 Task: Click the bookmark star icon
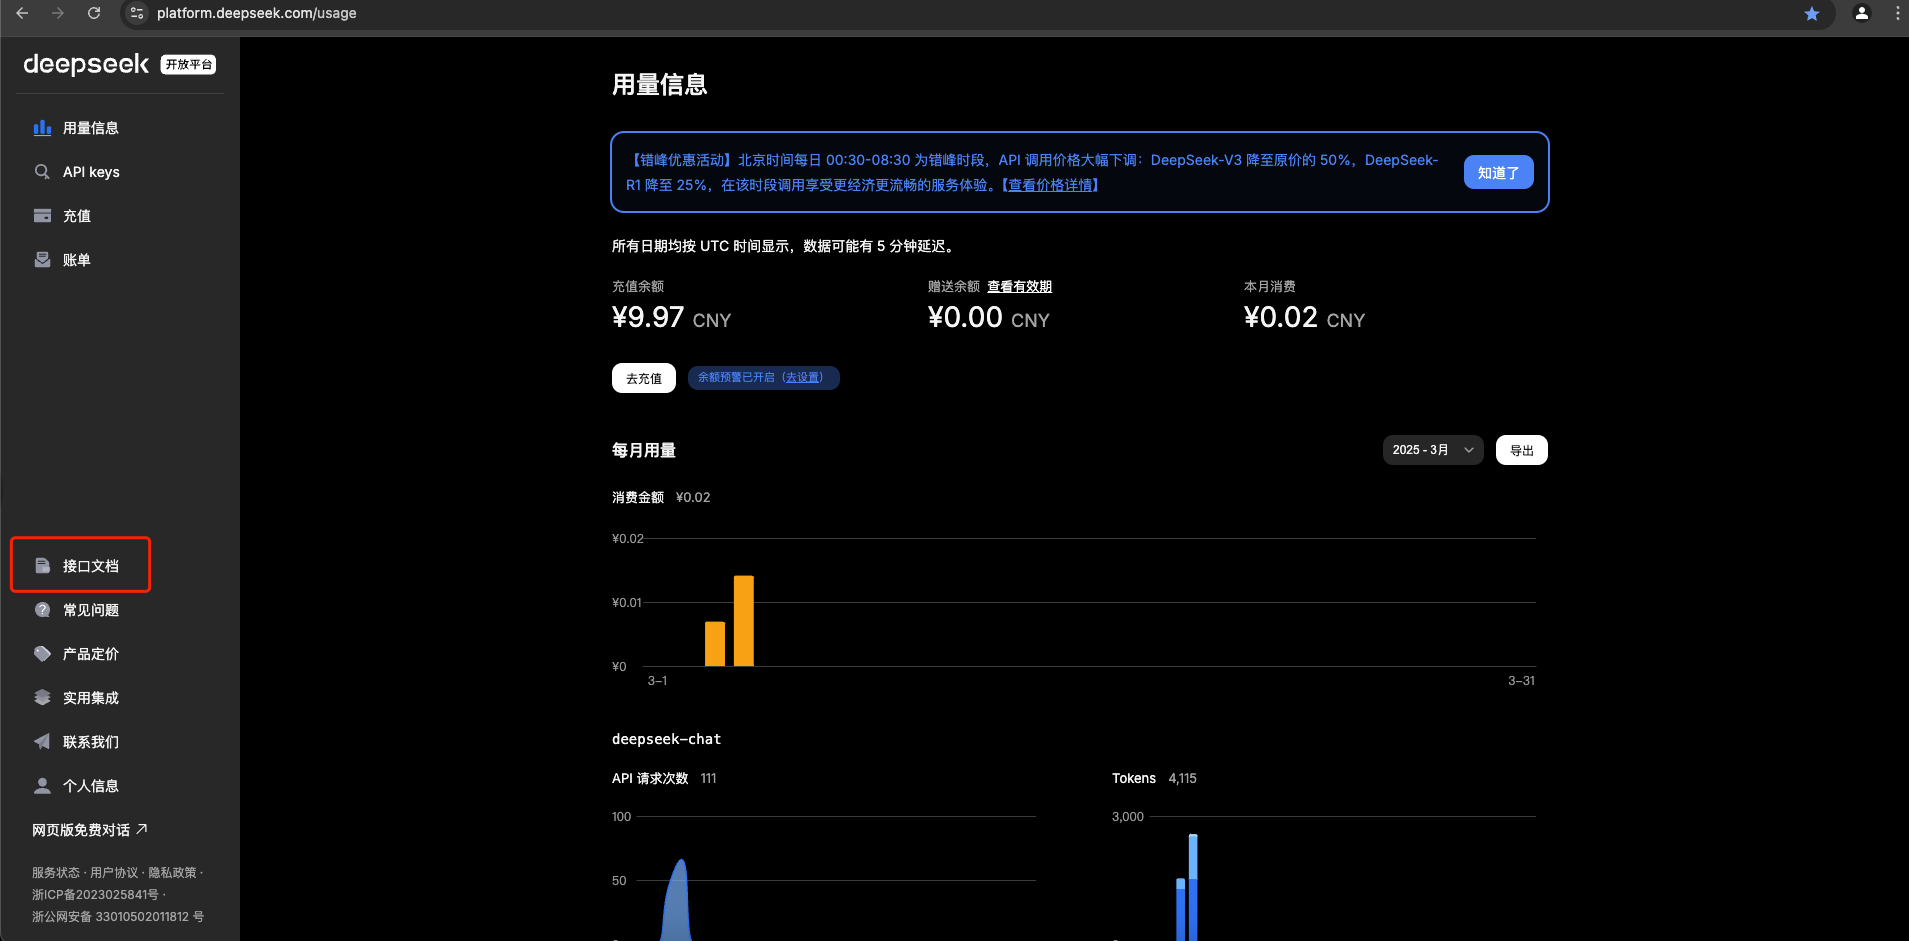1812,13
